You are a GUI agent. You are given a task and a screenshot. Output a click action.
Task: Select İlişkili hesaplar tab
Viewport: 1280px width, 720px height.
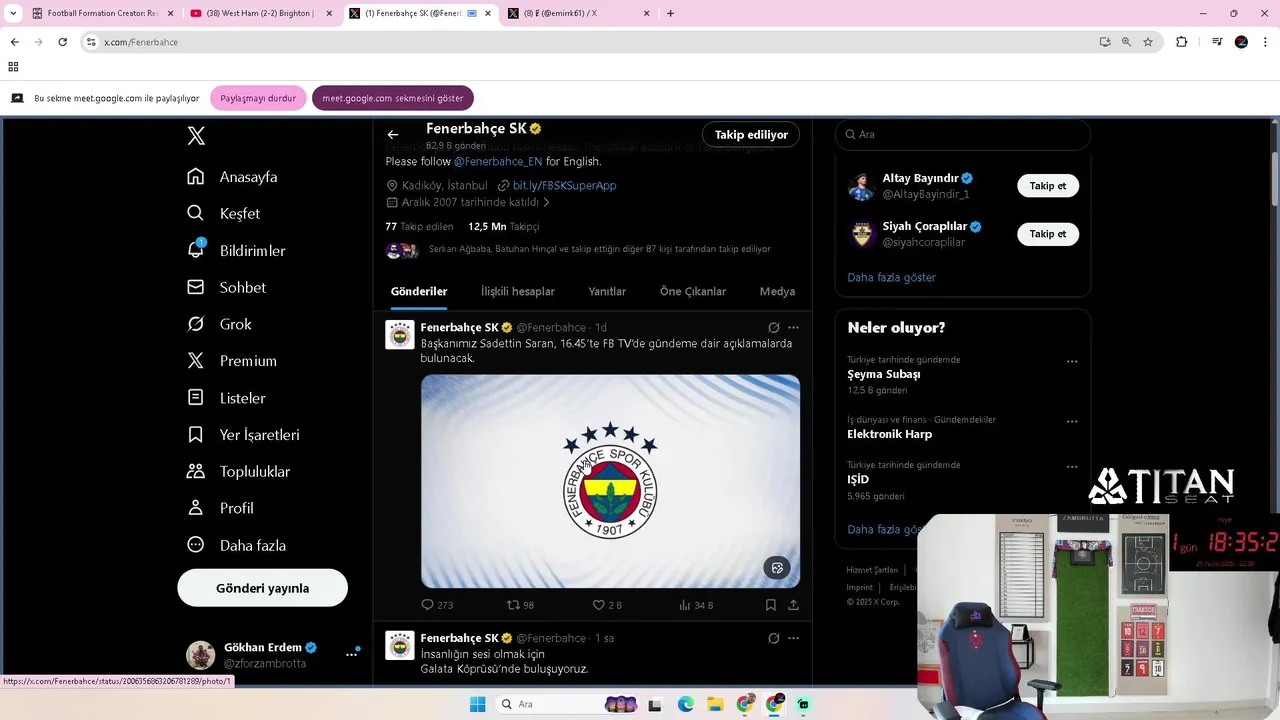coord(518,292)
